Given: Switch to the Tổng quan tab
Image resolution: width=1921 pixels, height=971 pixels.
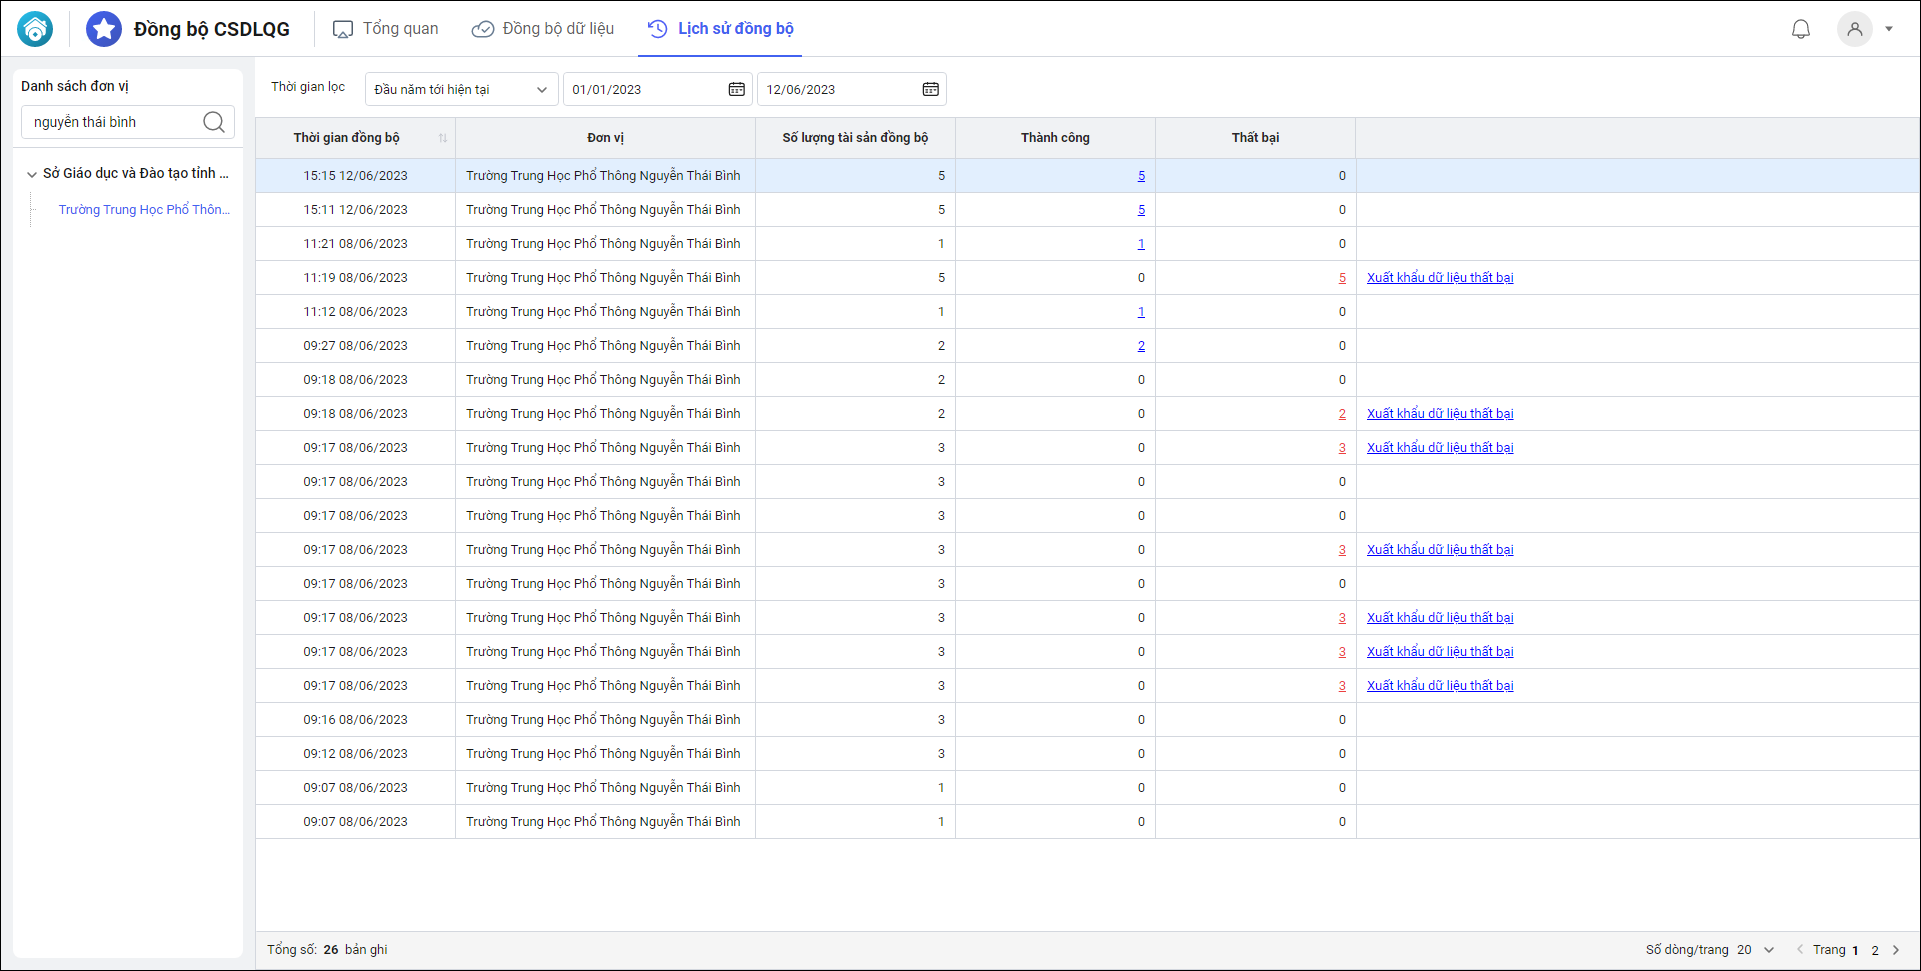Looking at the screenshot, I should pyautogui.click(x=385, y=29).
